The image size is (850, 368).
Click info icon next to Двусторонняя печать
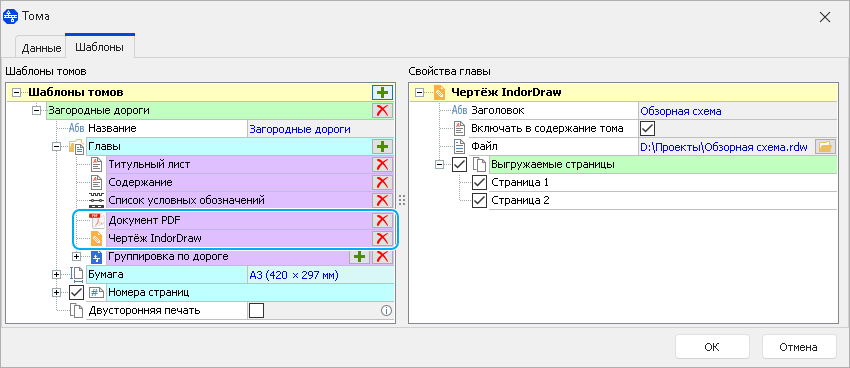pyautogui.click(x=386, y=311)
